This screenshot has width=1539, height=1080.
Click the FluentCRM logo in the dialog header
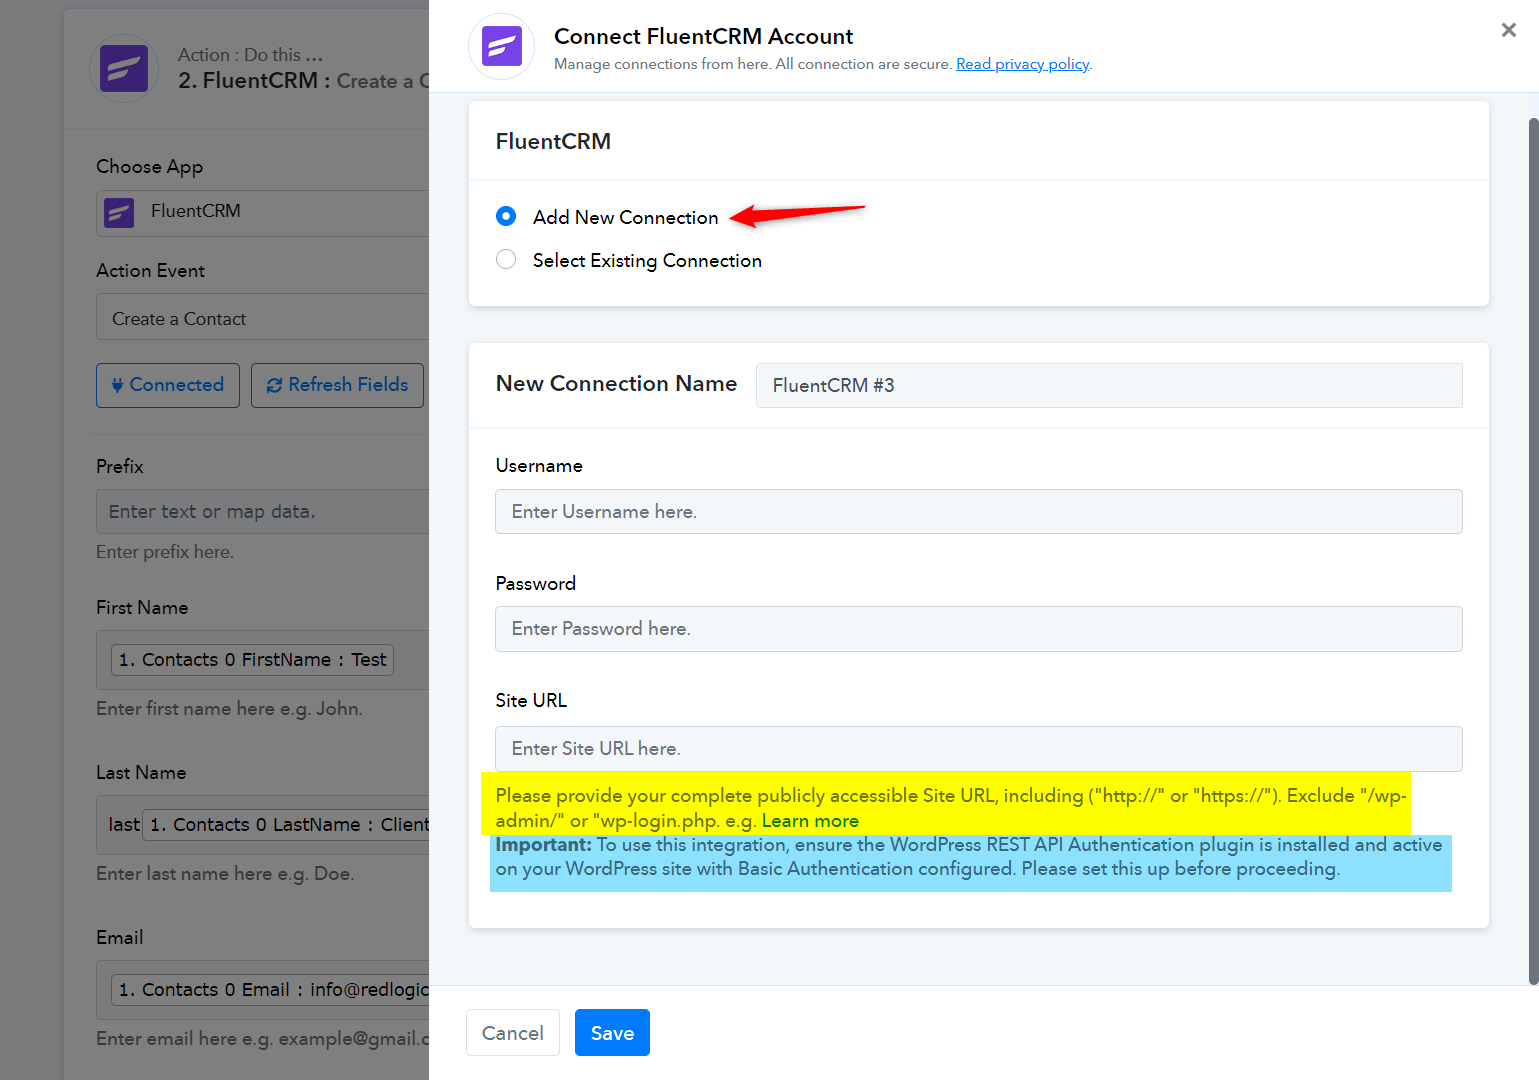point(502,46)
